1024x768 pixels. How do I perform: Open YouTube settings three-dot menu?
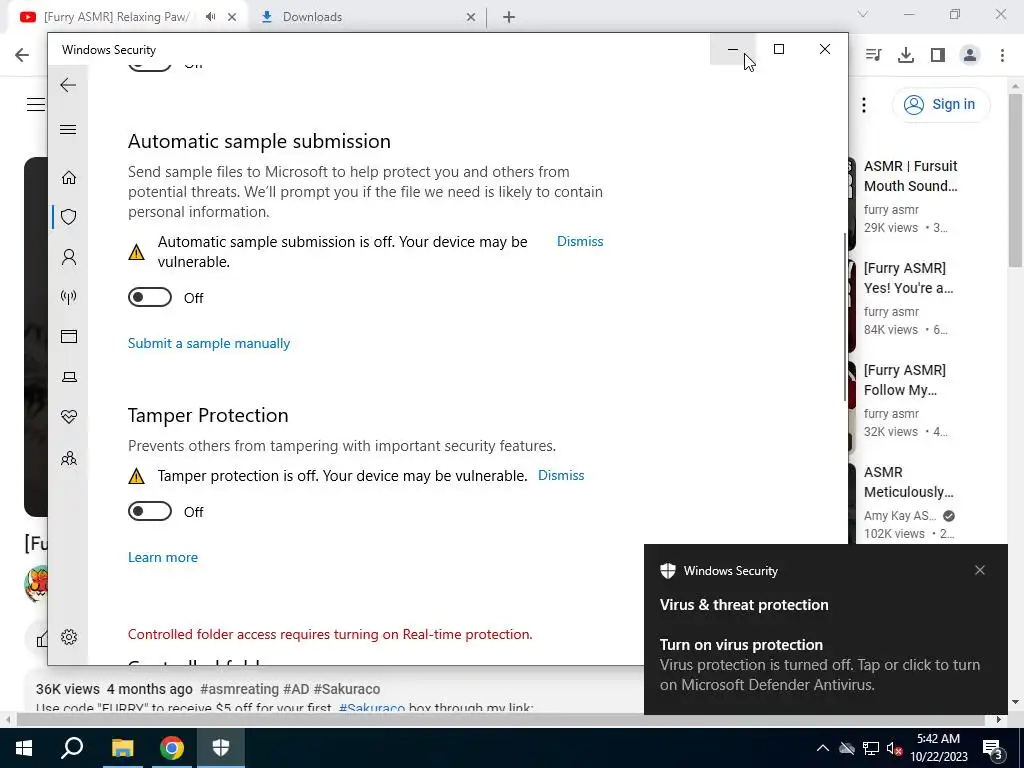click(x=864, y=104)
